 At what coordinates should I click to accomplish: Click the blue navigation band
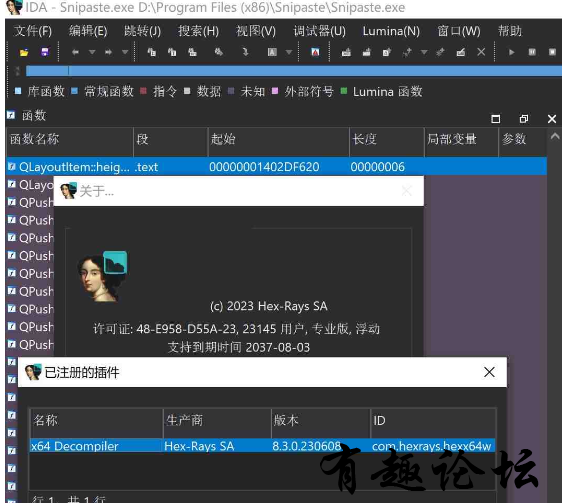coord(294,71)
